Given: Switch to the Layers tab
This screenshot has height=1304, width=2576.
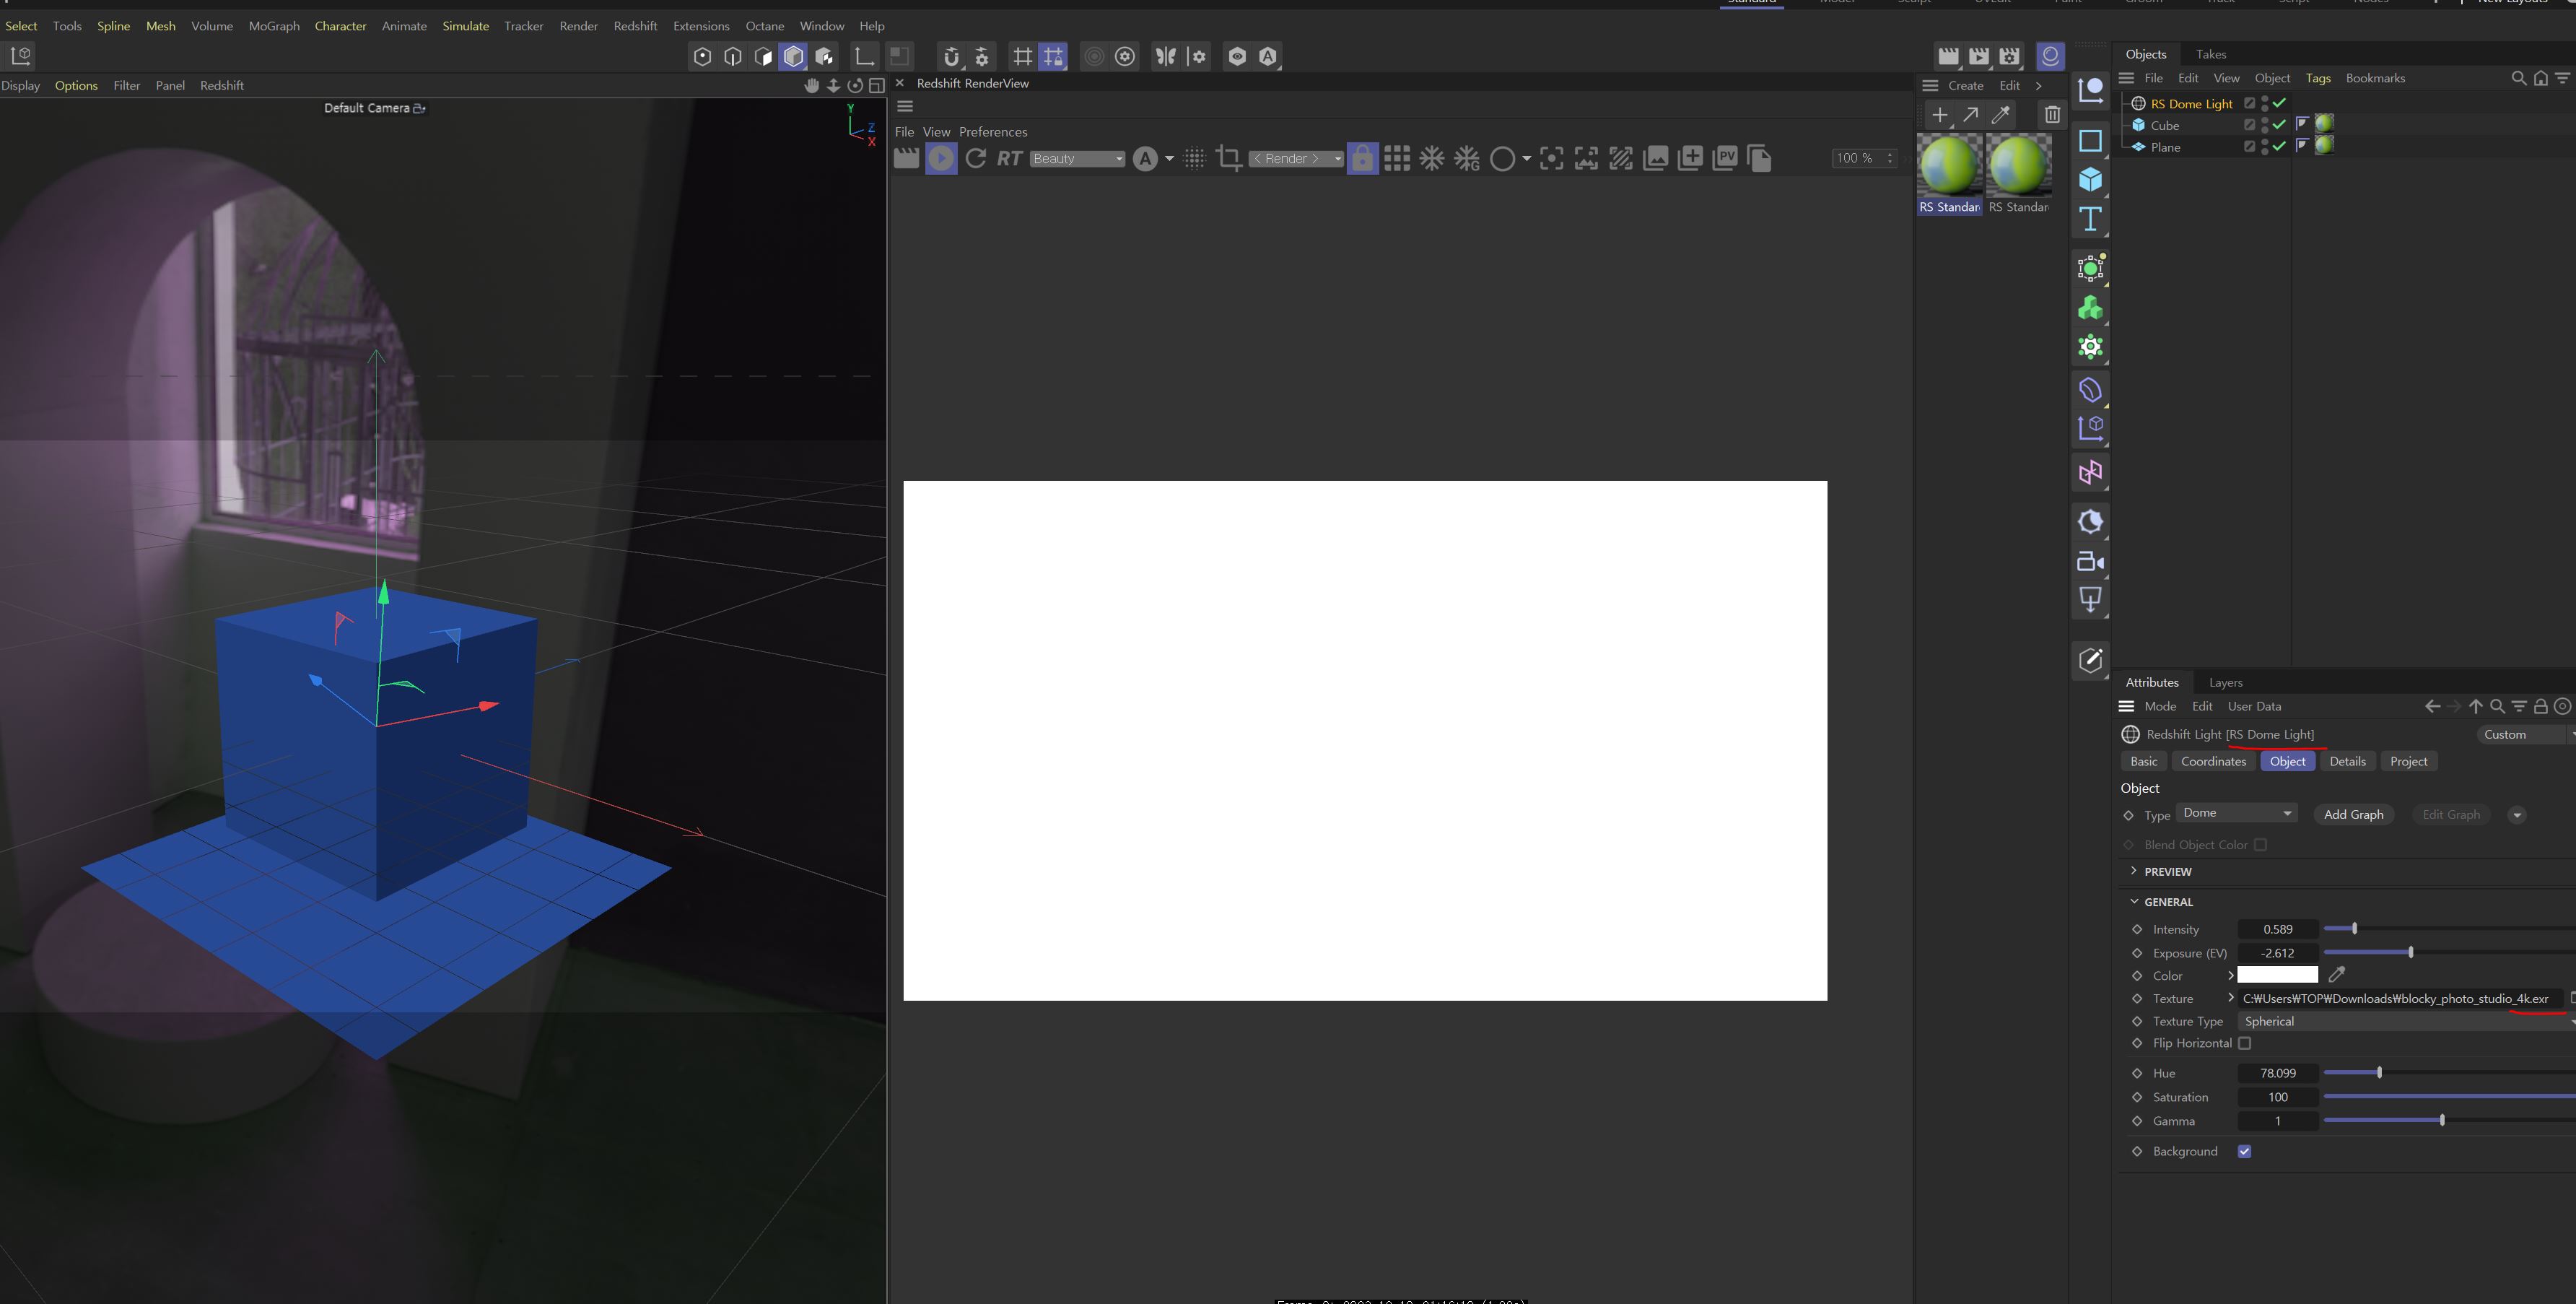Looking at the screenshot, I should 2225,682.
